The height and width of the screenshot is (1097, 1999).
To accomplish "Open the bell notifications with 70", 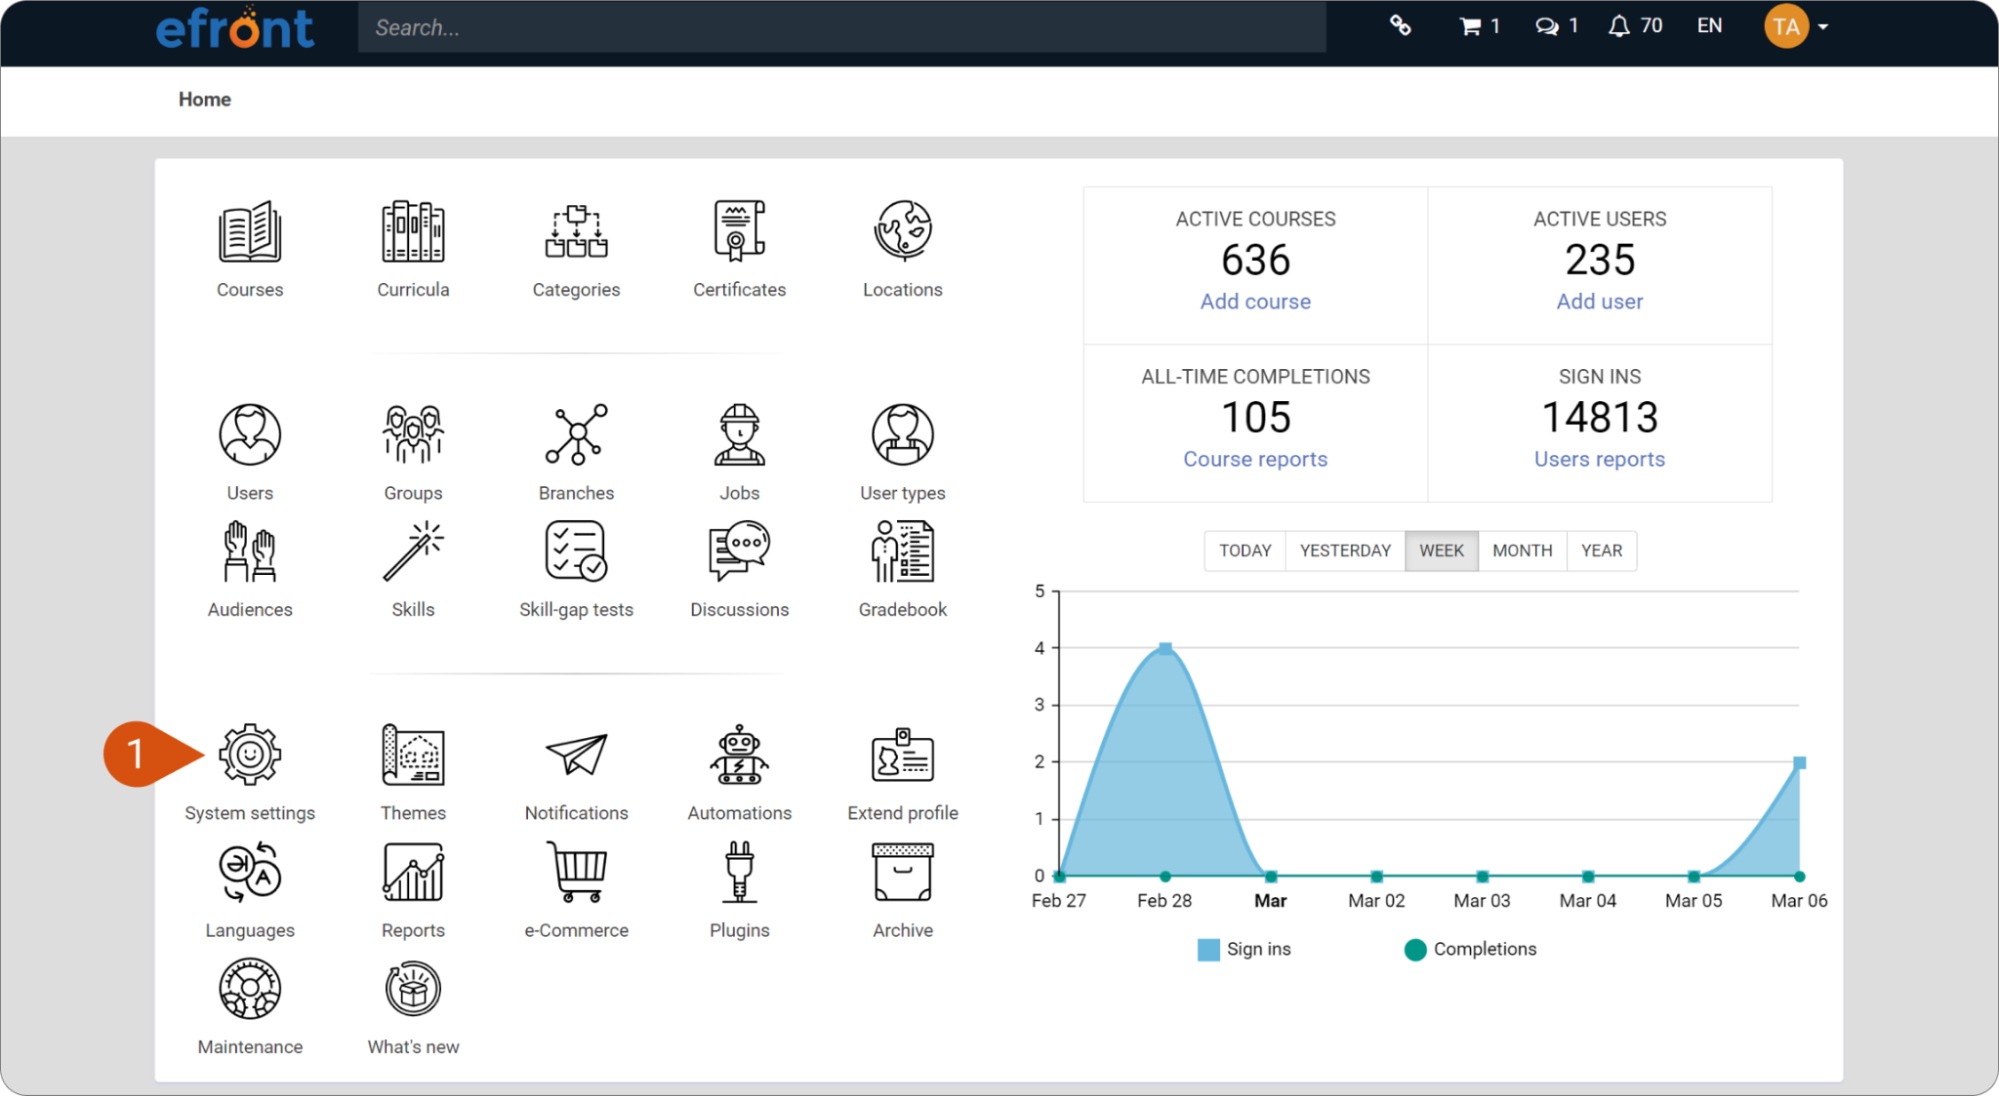I will coord(1635,26).
